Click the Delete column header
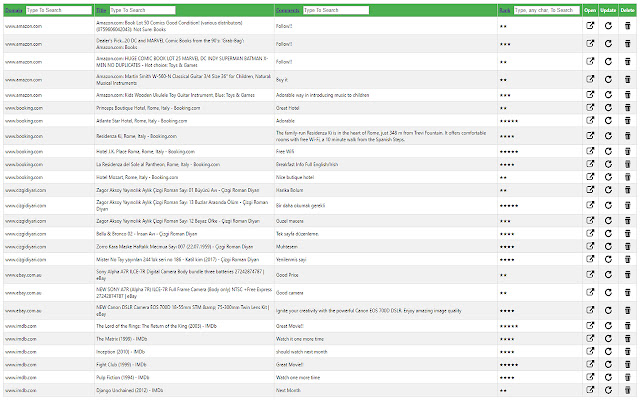 628,10
